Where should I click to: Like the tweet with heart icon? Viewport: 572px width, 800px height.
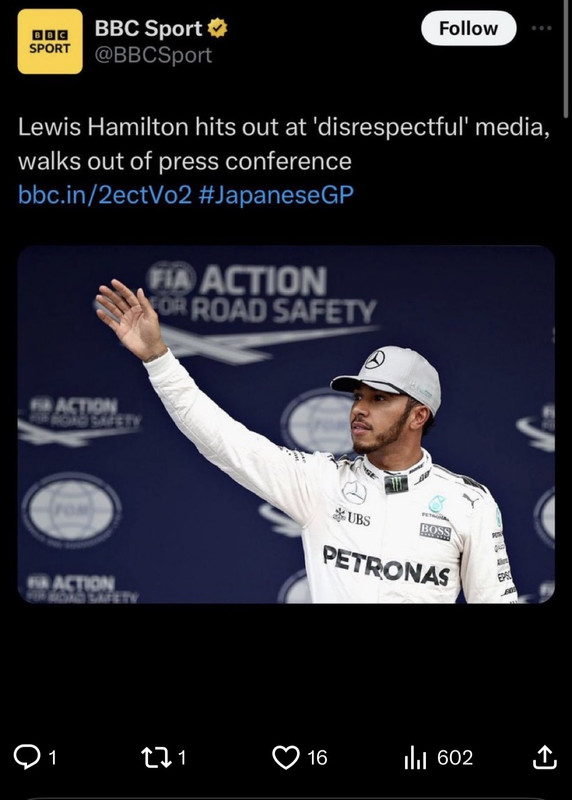click(286, 757)
